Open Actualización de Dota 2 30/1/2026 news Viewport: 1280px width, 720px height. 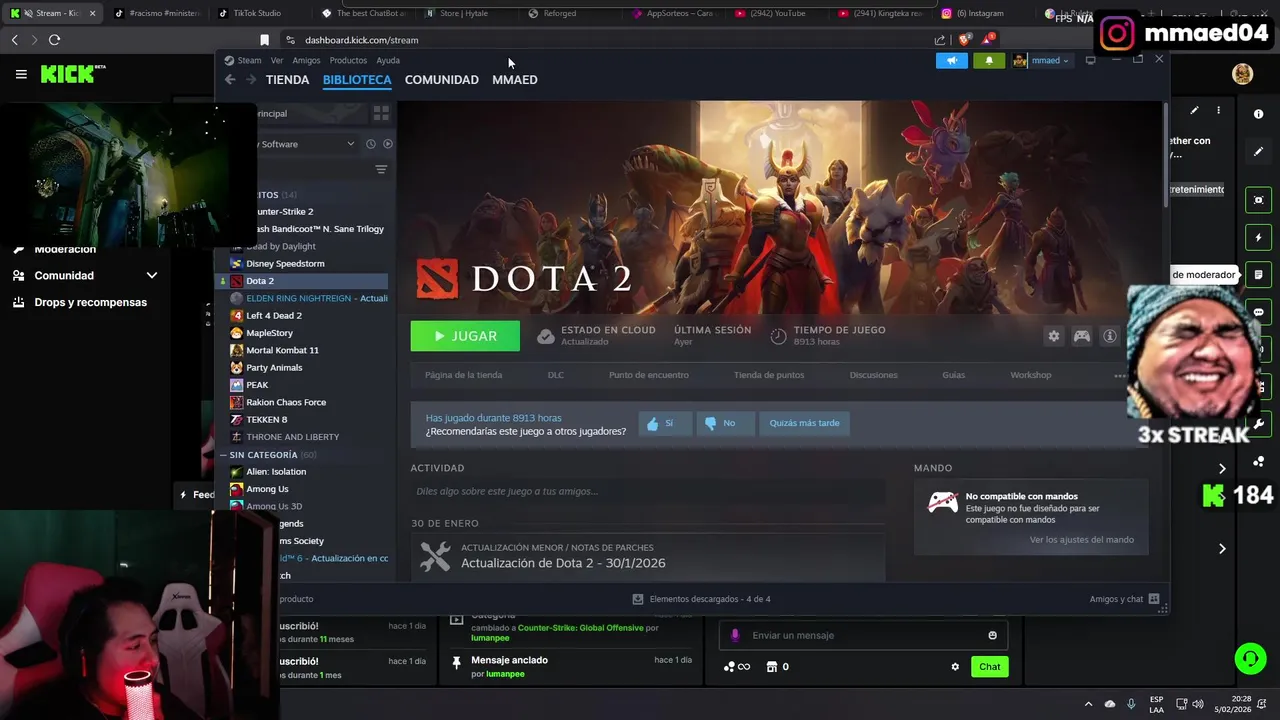click(x=563, y=563)
